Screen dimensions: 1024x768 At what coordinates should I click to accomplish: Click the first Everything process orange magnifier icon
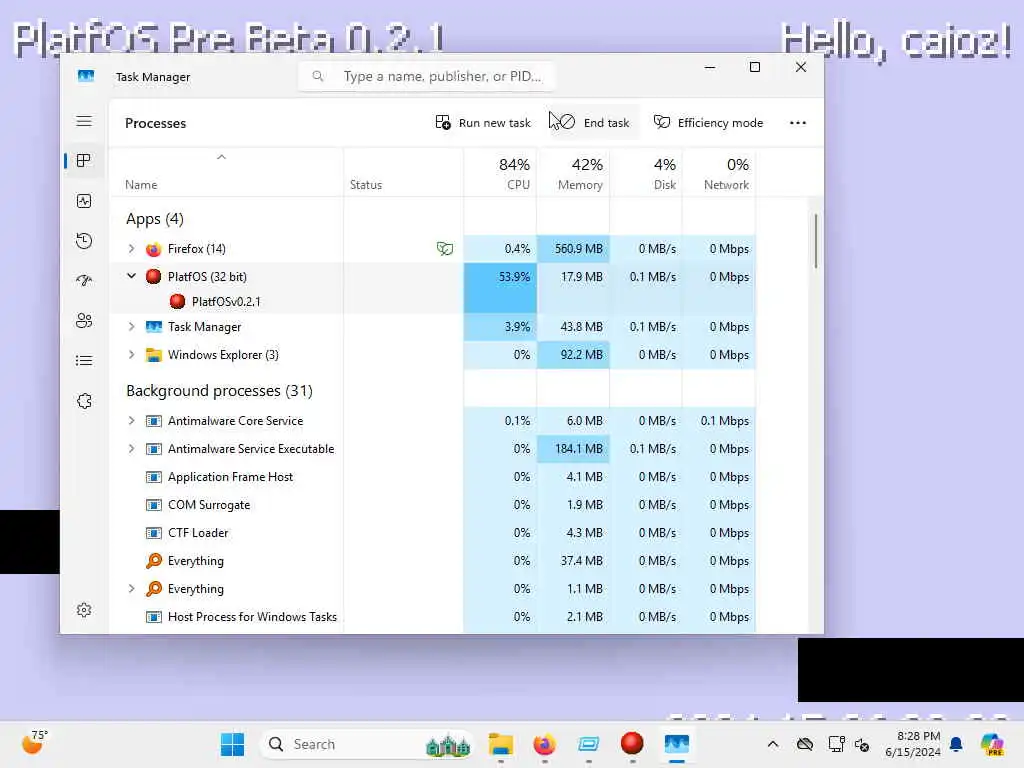pyautogui.click(x=153, y=560)
